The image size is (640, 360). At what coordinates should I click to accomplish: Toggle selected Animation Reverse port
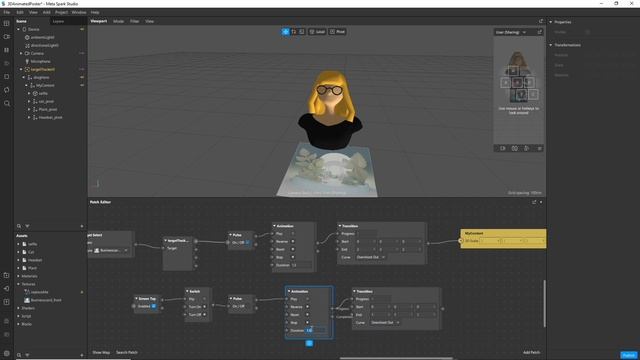[307, 307]
